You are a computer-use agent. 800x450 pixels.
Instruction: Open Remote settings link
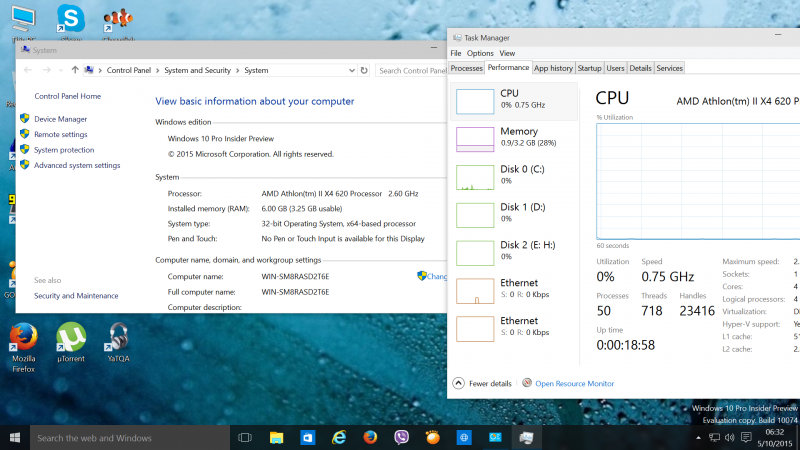(x=61, y=134)
